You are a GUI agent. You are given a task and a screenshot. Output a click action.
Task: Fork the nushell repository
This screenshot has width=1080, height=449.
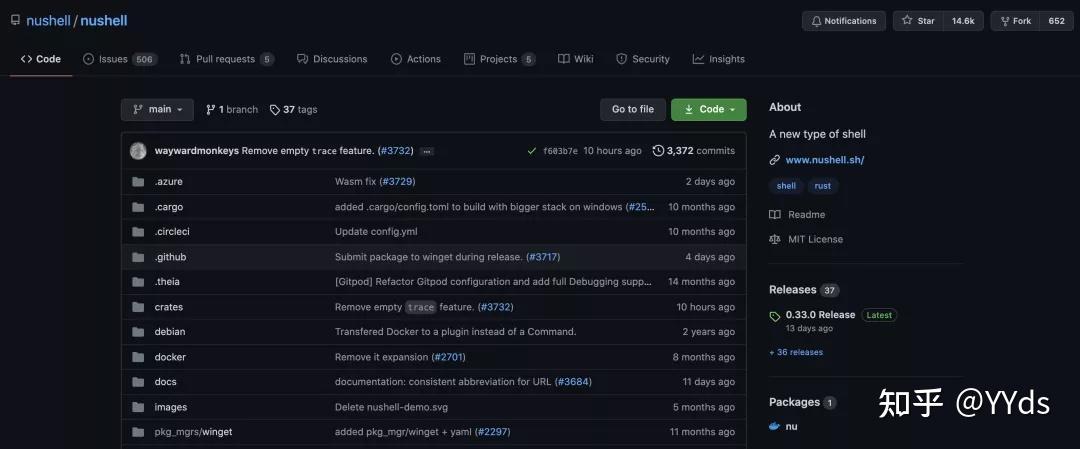(1014, 21)
